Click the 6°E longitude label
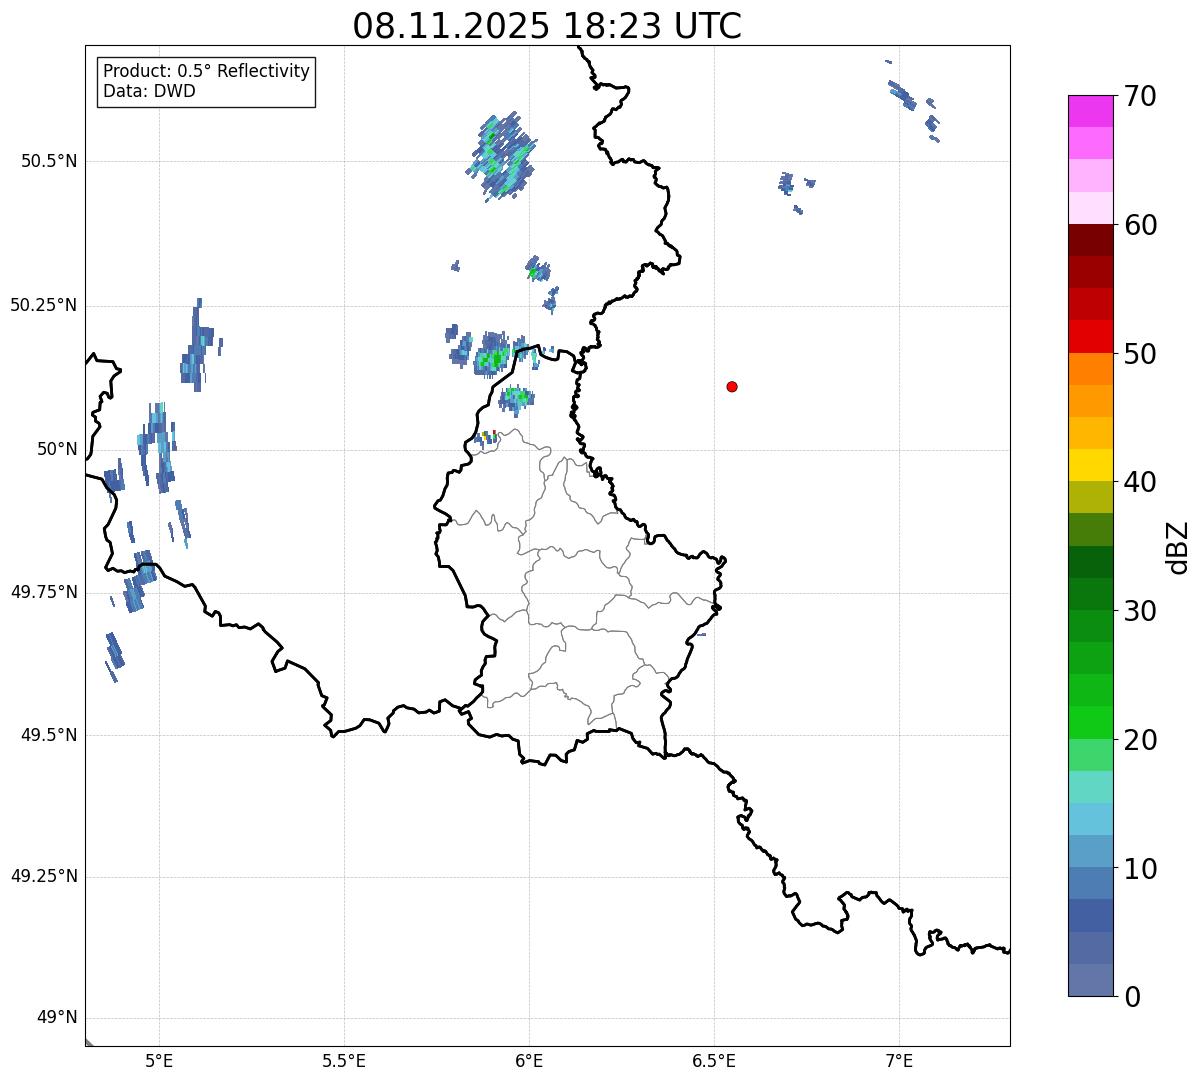Image resolution: width=1202 pixels, height=1081 pixels. pyautogui.click(x=529, y=1061)
